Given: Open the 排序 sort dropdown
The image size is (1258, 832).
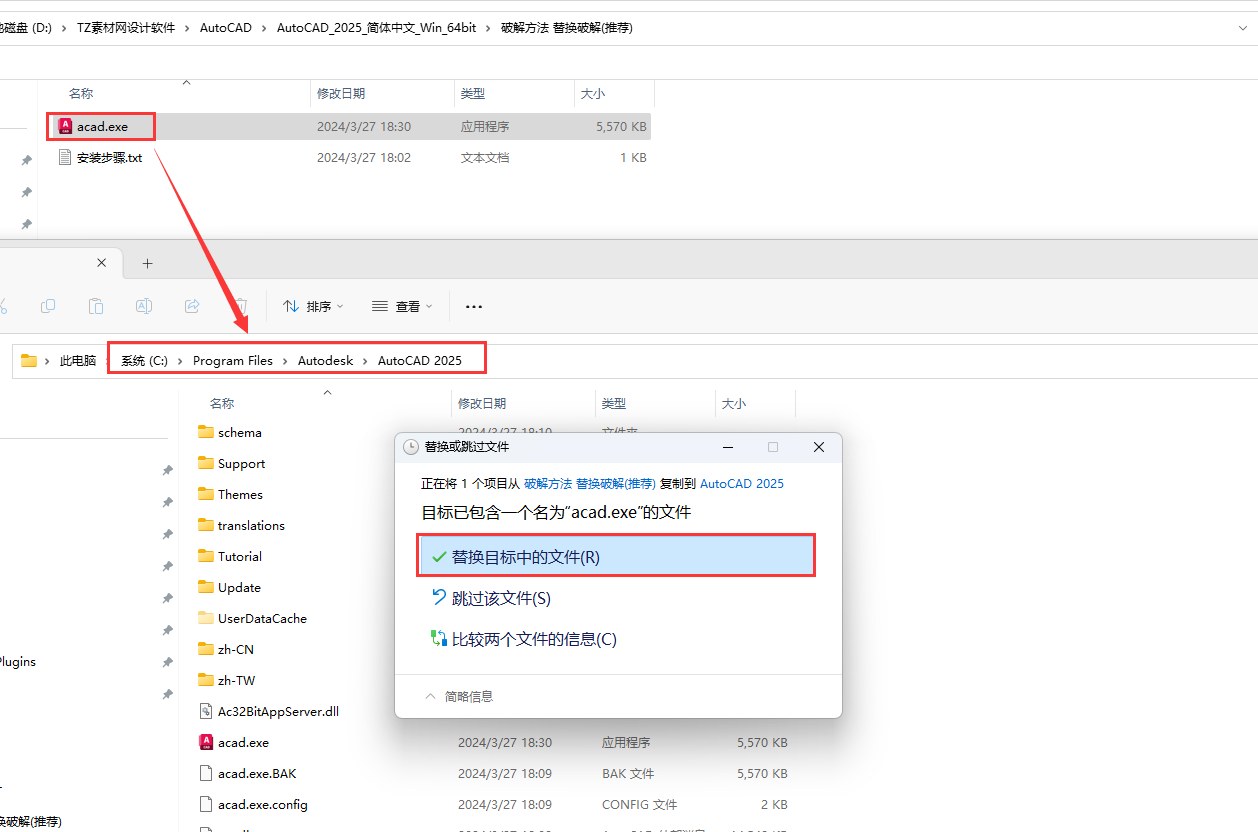Looking at the screenshot, I should coord(313,306).
